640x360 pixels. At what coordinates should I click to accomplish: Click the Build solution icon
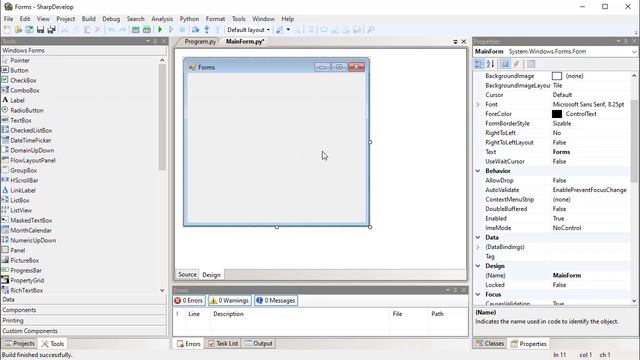pos(136,30)
